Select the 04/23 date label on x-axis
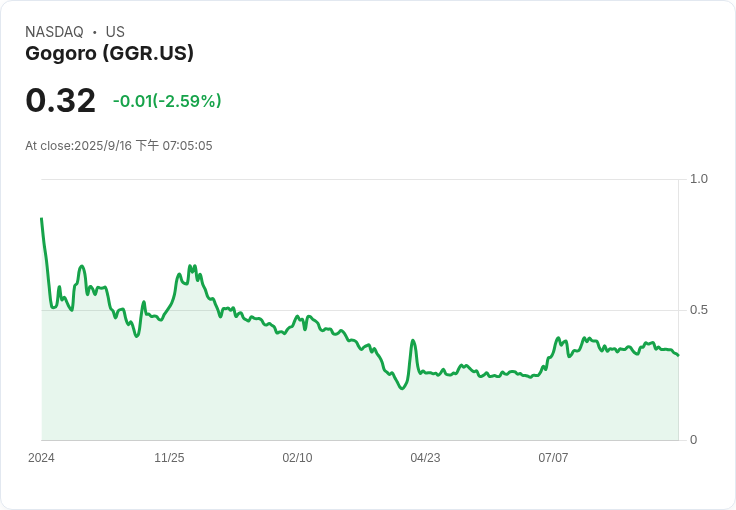The width and height of the screenshot is (736, 510). tap(425, 458)
